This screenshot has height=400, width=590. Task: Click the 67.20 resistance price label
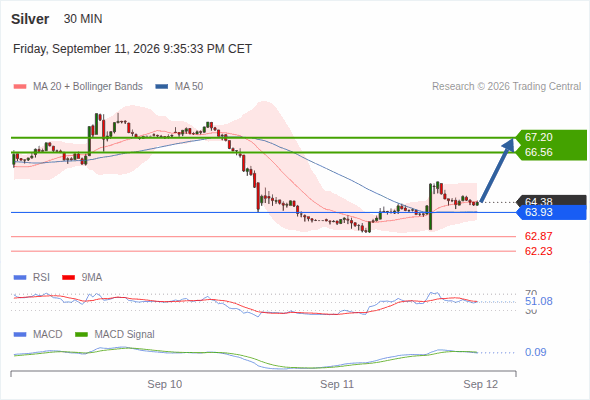click(538, 137)
